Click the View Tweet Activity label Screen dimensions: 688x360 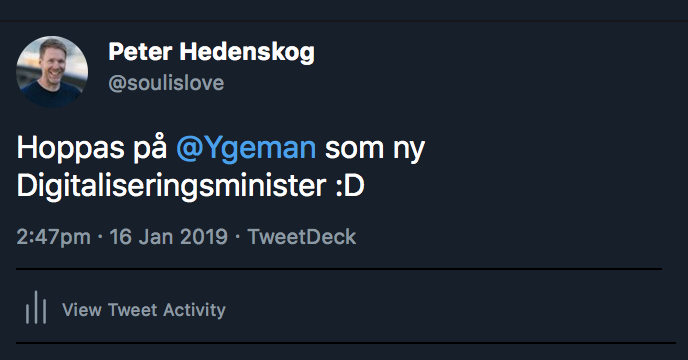pos(143,310)
